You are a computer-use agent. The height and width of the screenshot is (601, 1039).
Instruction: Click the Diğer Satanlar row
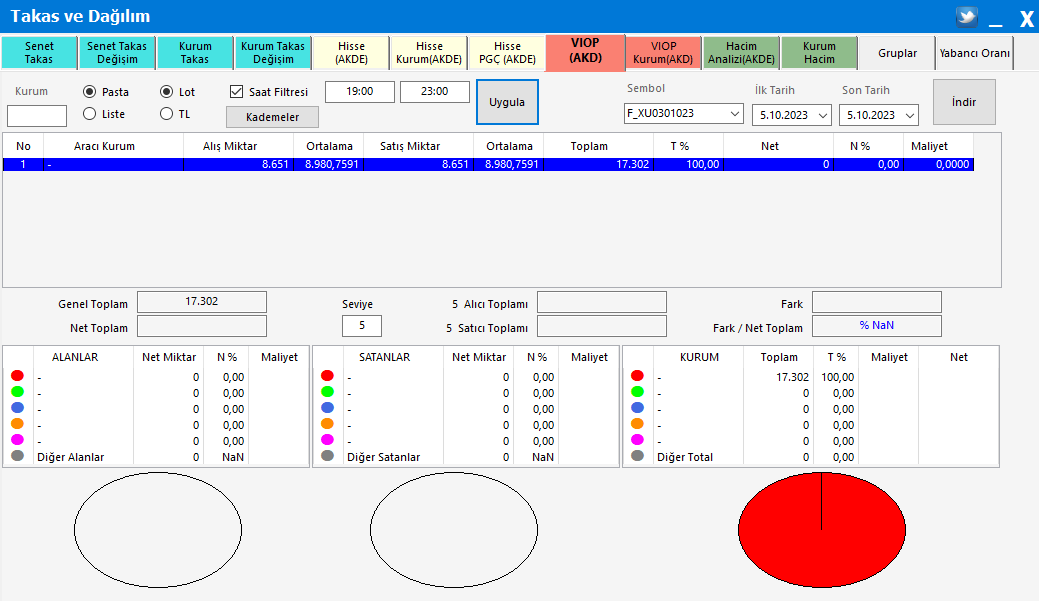(466, 457)
